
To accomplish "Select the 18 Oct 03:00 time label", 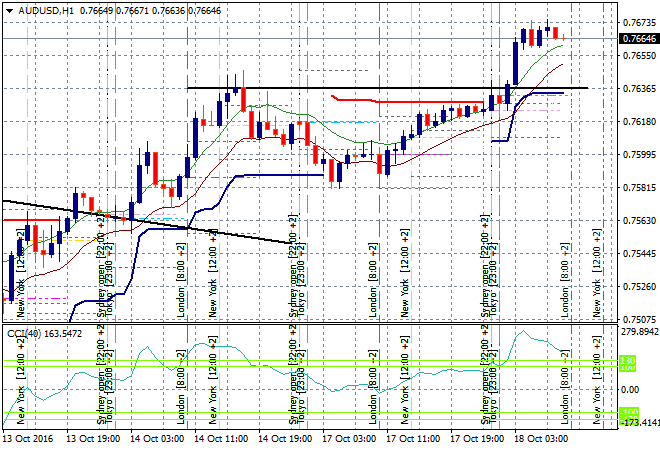I will pos(541,440).
